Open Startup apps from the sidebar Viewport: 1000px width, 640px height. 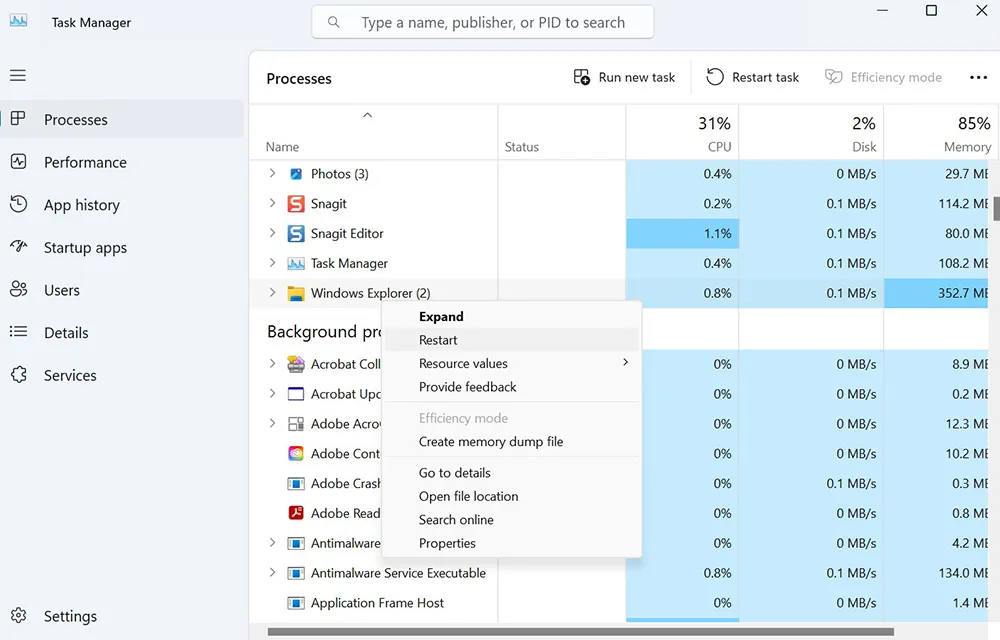(x=86, y=247)
